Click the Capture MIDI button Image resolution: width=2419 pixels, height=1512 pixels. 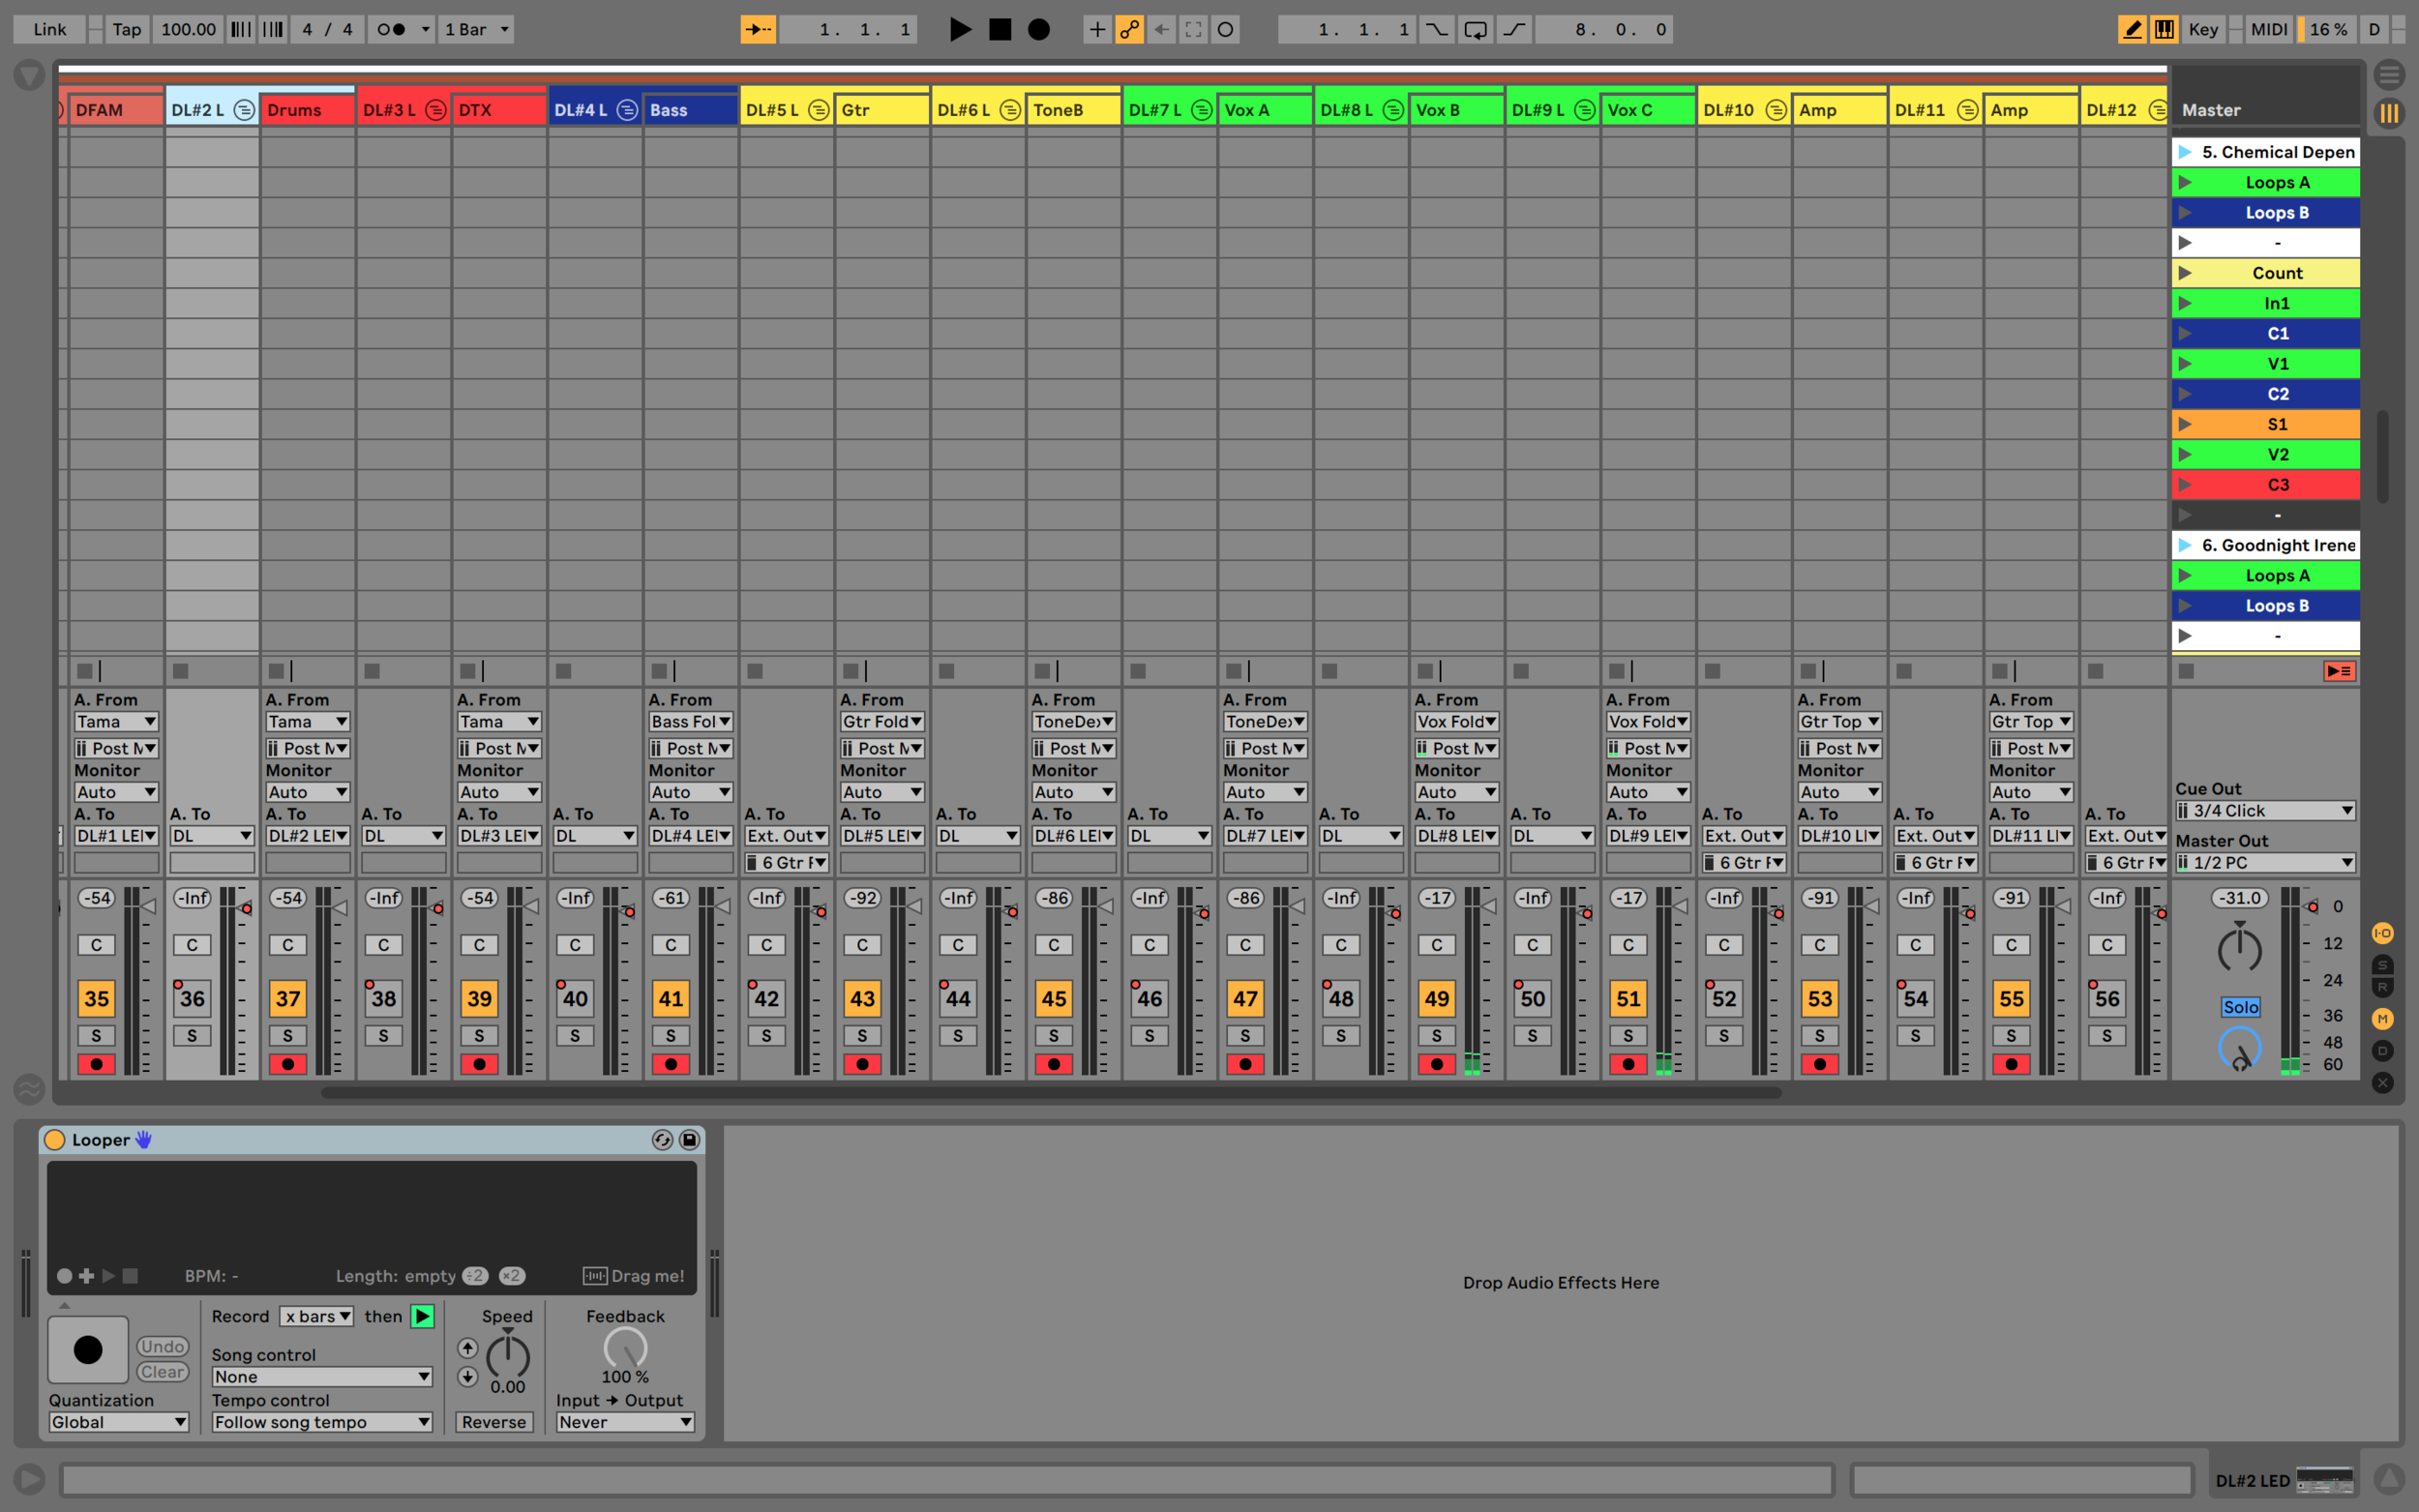(1193, 29)
